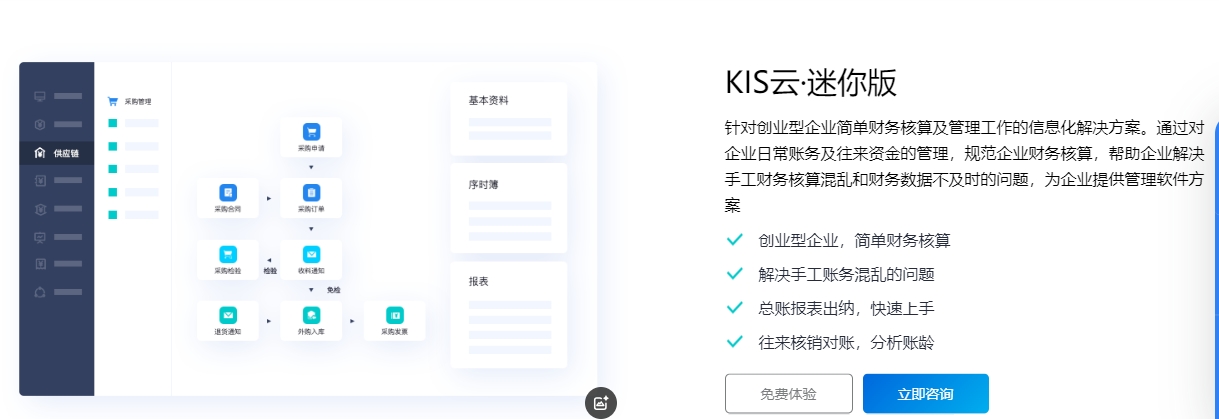Open the 外购入库 icon
Viewport: 1219px width, 419px height.
point(311,315)
